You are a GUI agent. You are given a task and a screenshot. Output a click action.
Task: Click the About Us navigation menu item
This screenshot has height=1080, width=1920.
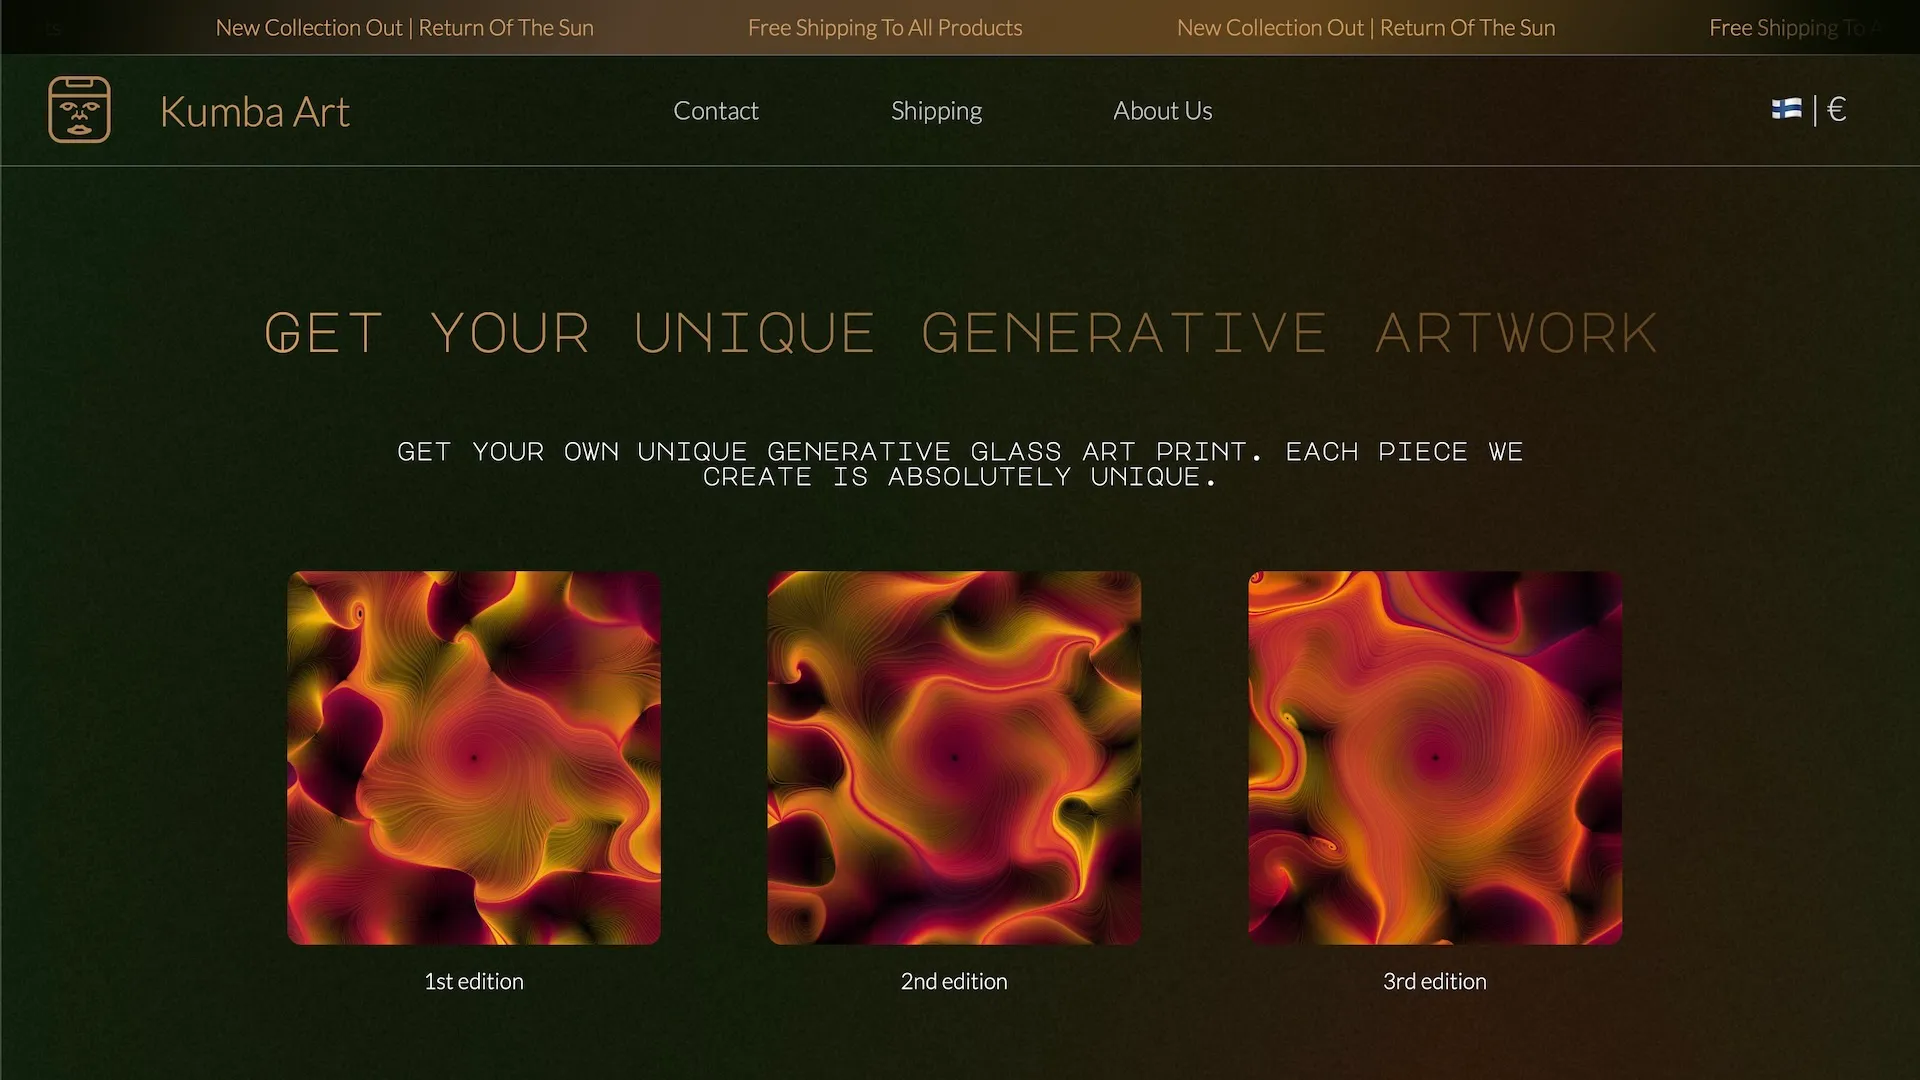[x=1162, y=109]
